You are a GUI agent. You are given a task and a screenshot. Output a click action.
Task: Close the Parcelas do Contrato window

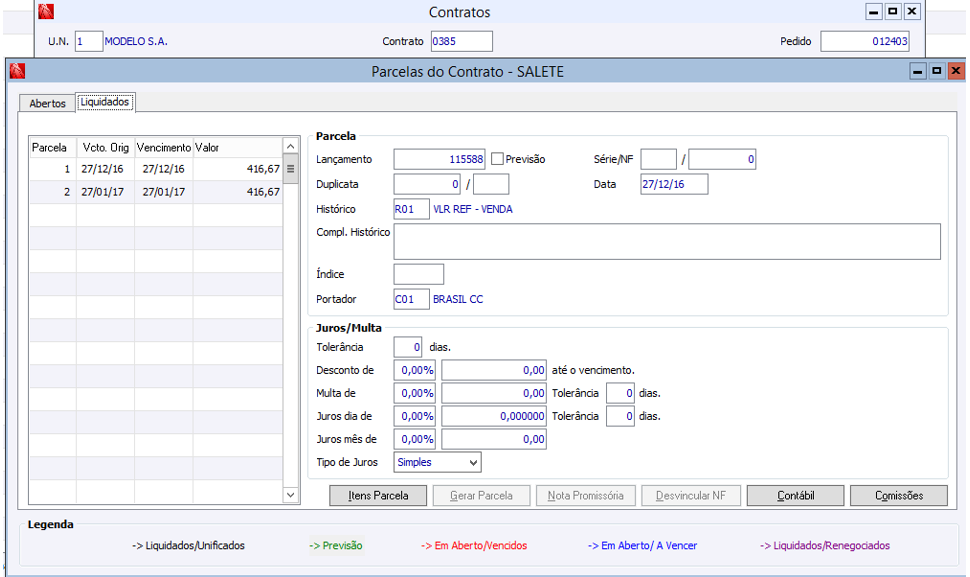(x=956, y=71)
